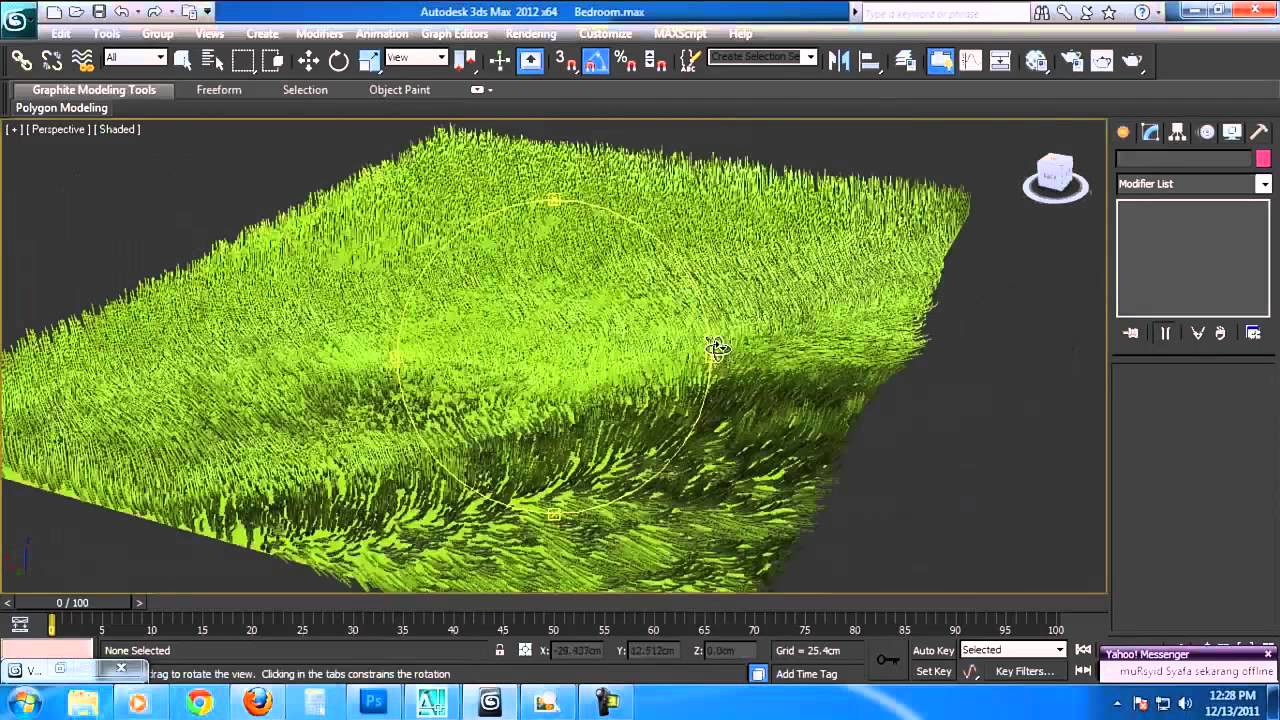Open the Material Editor
The image size is (1280, 720).
[x=1036, y=61]
